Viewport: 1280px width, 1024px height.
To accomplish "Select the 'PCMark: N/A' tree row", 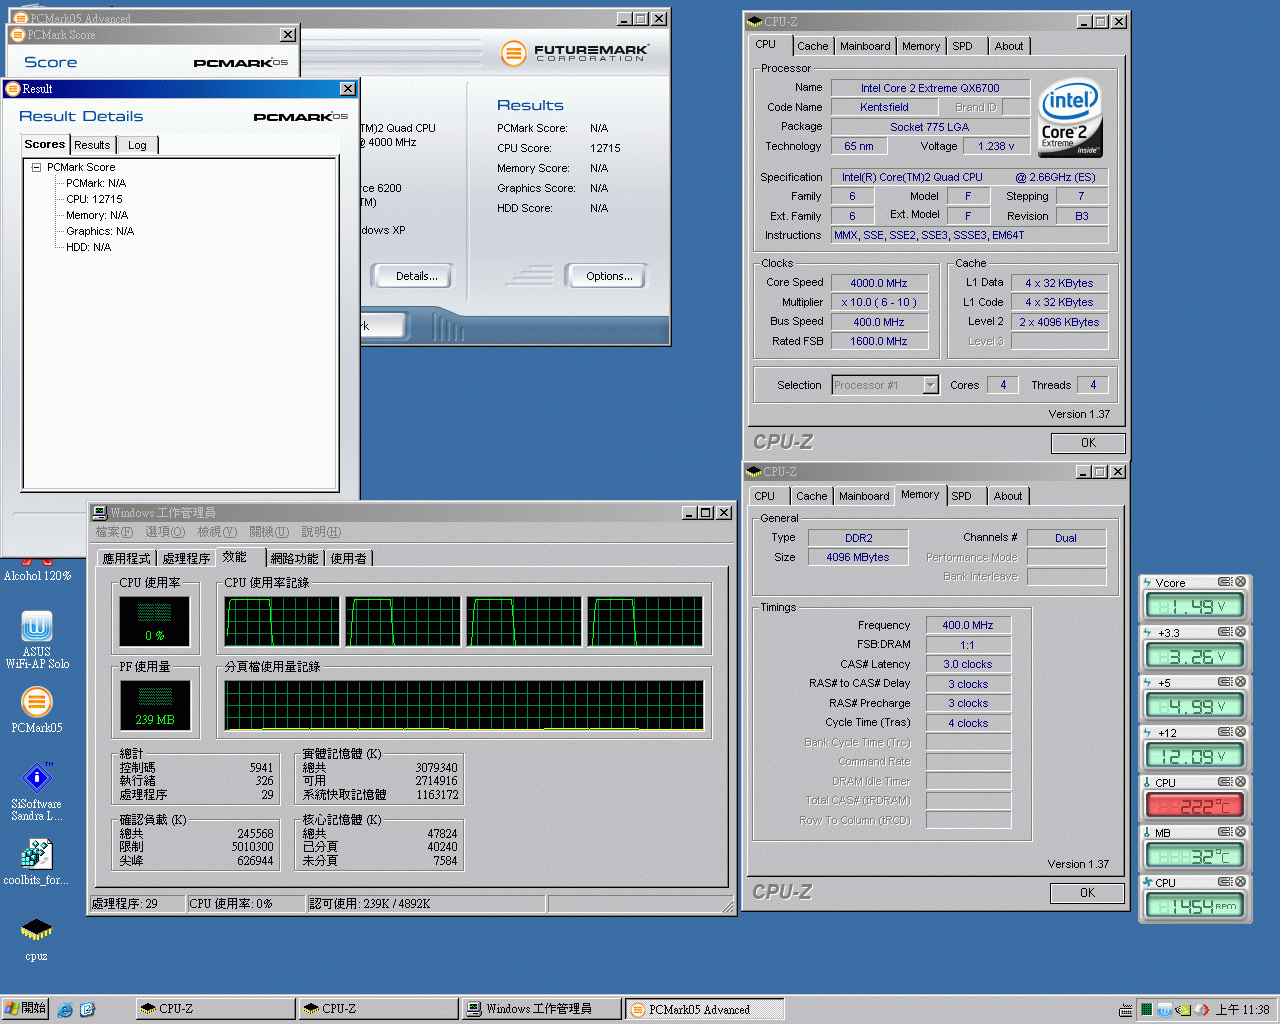I will pyautogui.click(x=96, y=183).
